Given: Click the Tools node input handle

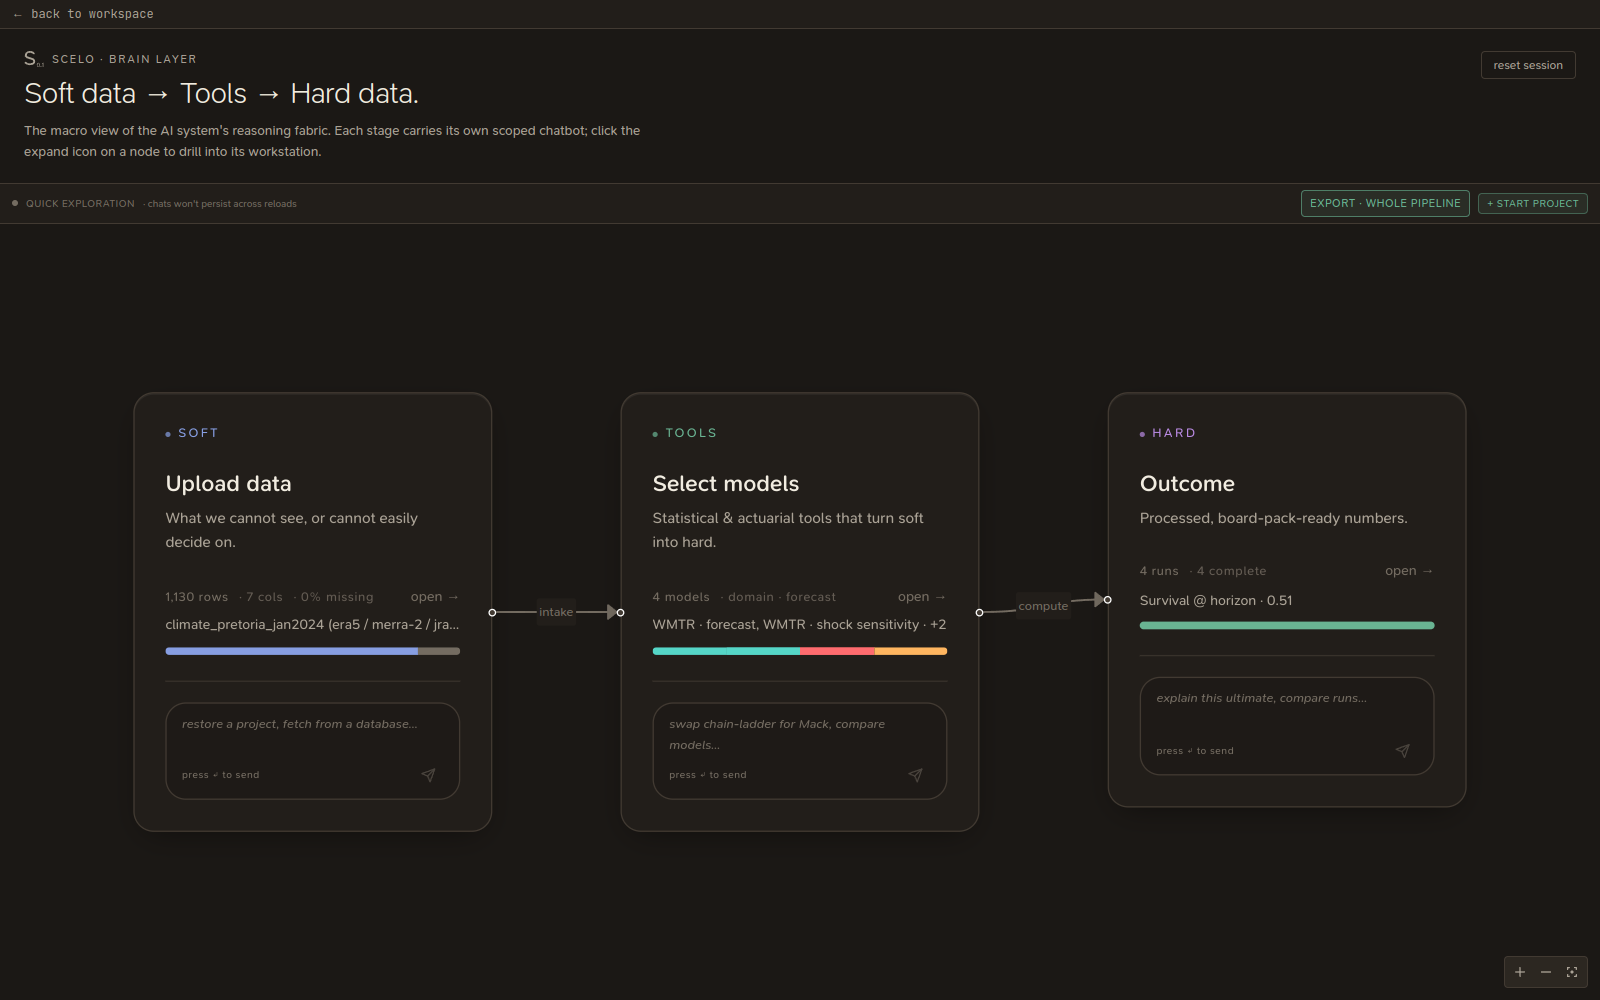Looking at the screenshot, I should click(x=621, y=612).
